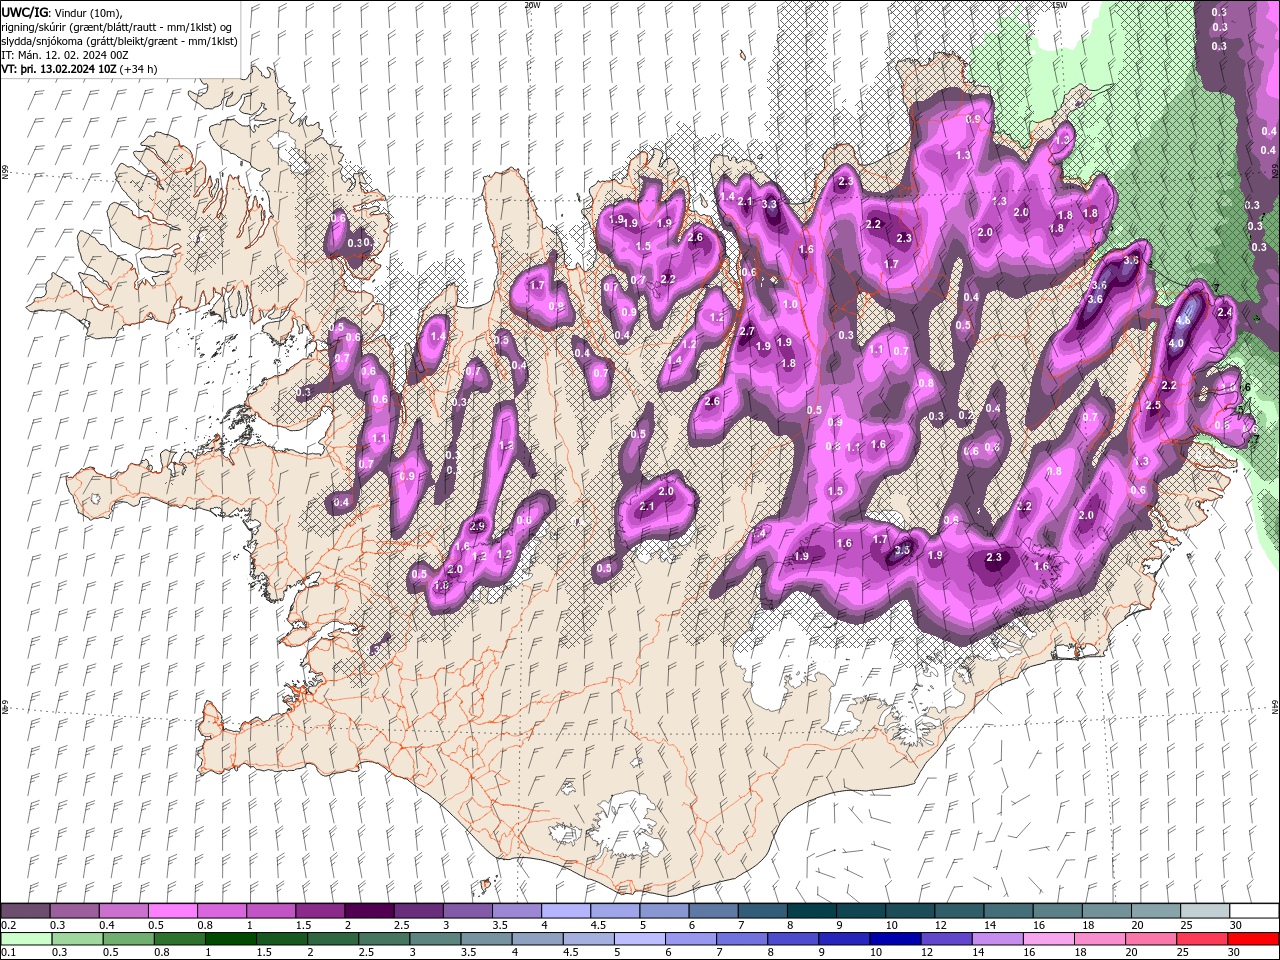This screenshot has width=1280, height=960.
Task: Click the 1.5–2 swatch in the upper snow scale
Action: 320,911
